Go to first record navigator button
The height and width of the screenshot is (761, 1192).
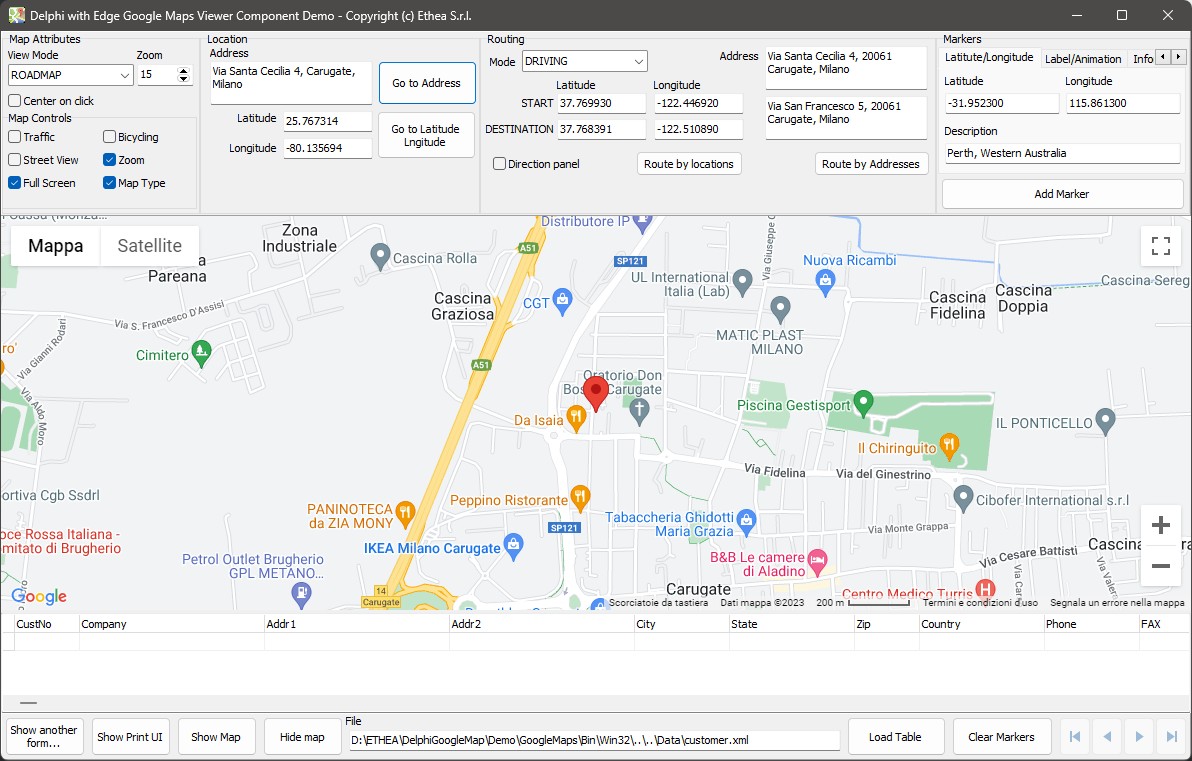[x=1075, y=736]
